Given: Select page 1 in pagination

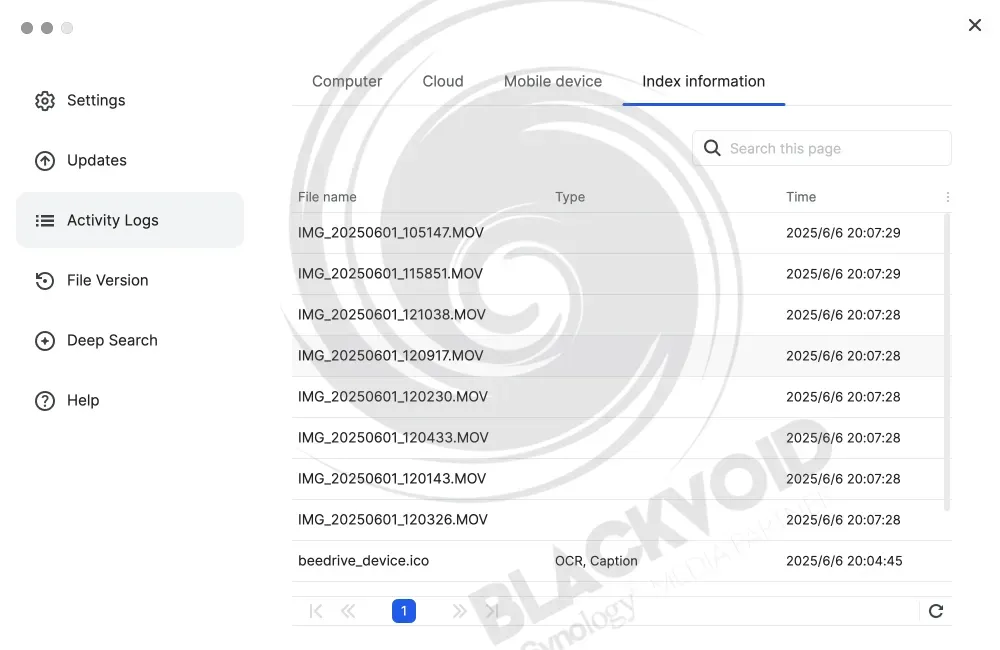Looking at the screenshot, I should tap(404, 611).
